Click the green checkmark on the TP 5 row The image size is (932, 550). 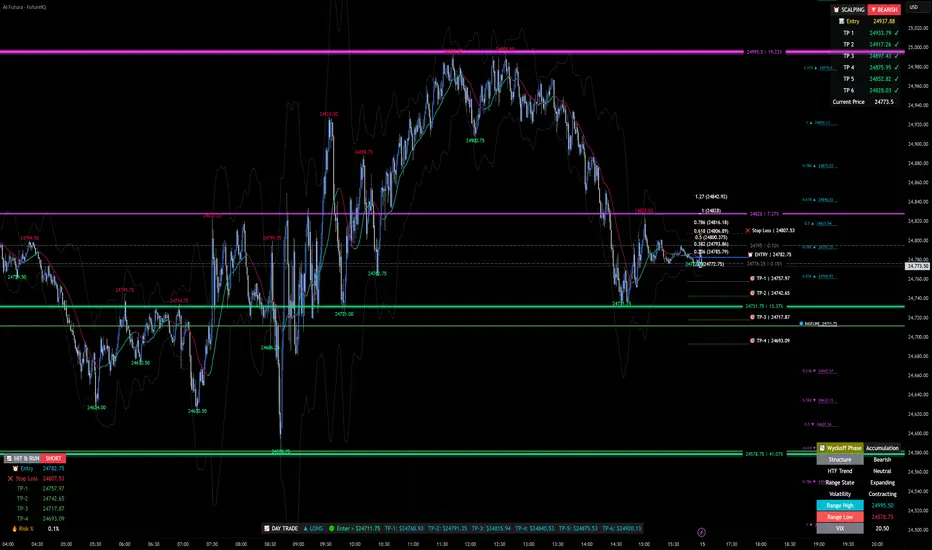(x=896, y=78)
